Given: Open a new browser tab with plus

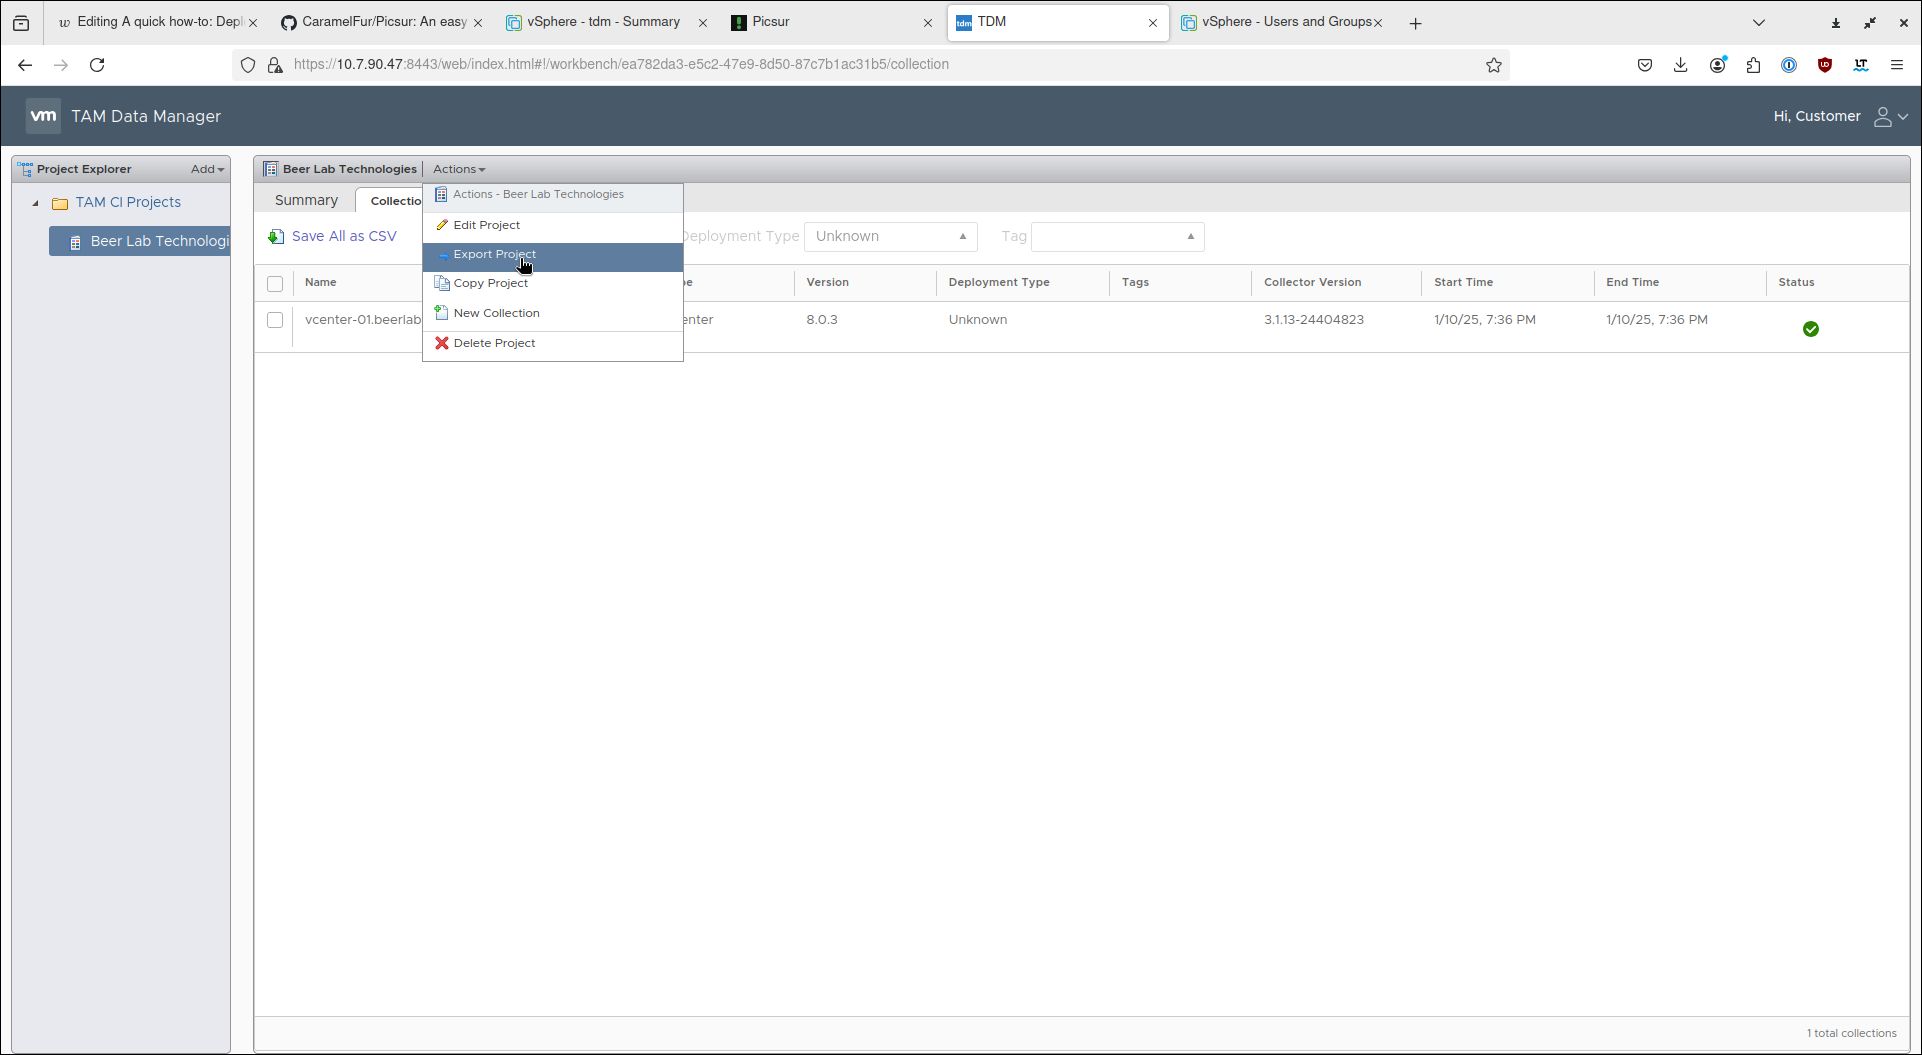Looking at the screenshot, I should tap(1415, 23).
